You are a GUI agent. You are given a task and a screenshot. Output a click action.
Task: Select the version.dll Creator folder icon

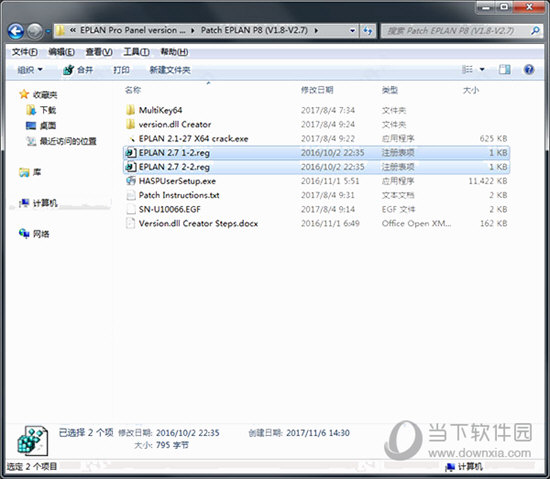coord(130,124)
